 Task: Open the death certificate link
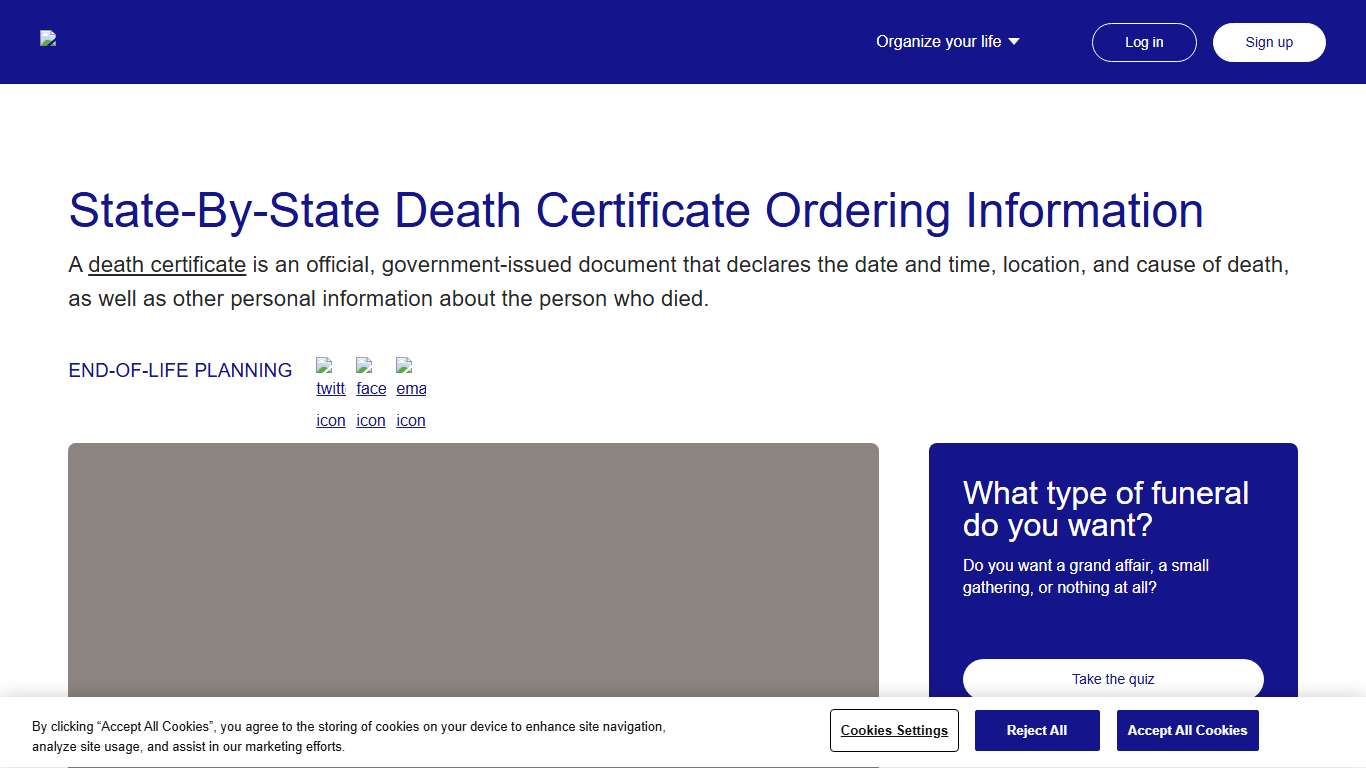click(167, 264)
